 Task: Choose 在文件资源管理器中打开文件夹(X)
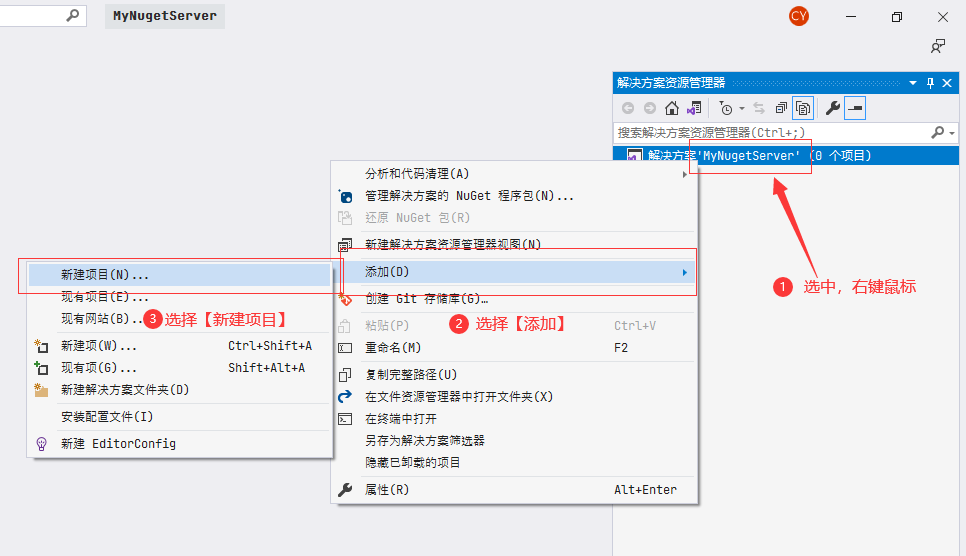[x=513, y=397]
